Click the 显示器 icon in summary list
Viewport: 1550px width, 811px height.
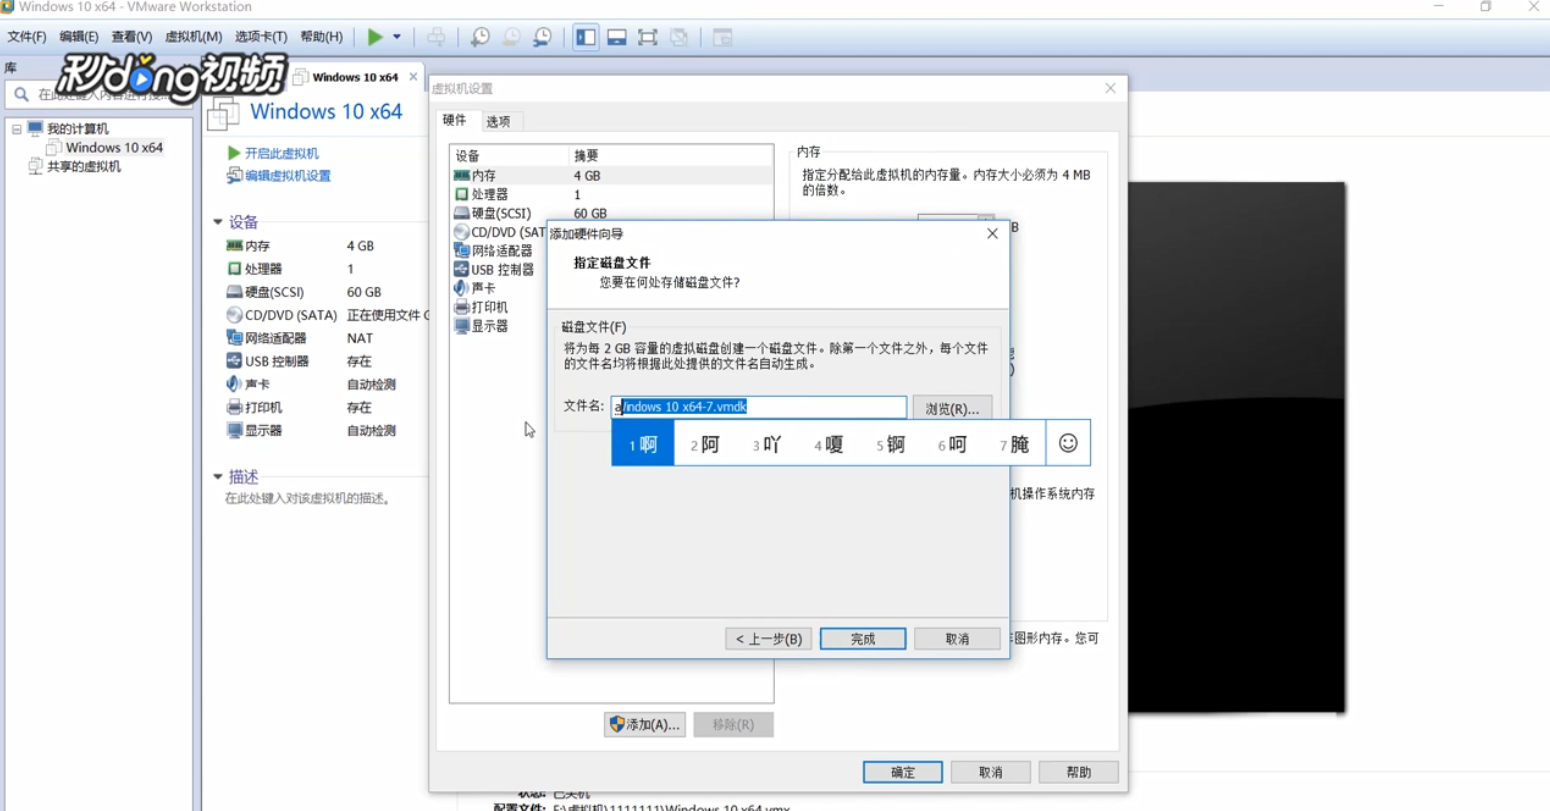pos(234,431)
